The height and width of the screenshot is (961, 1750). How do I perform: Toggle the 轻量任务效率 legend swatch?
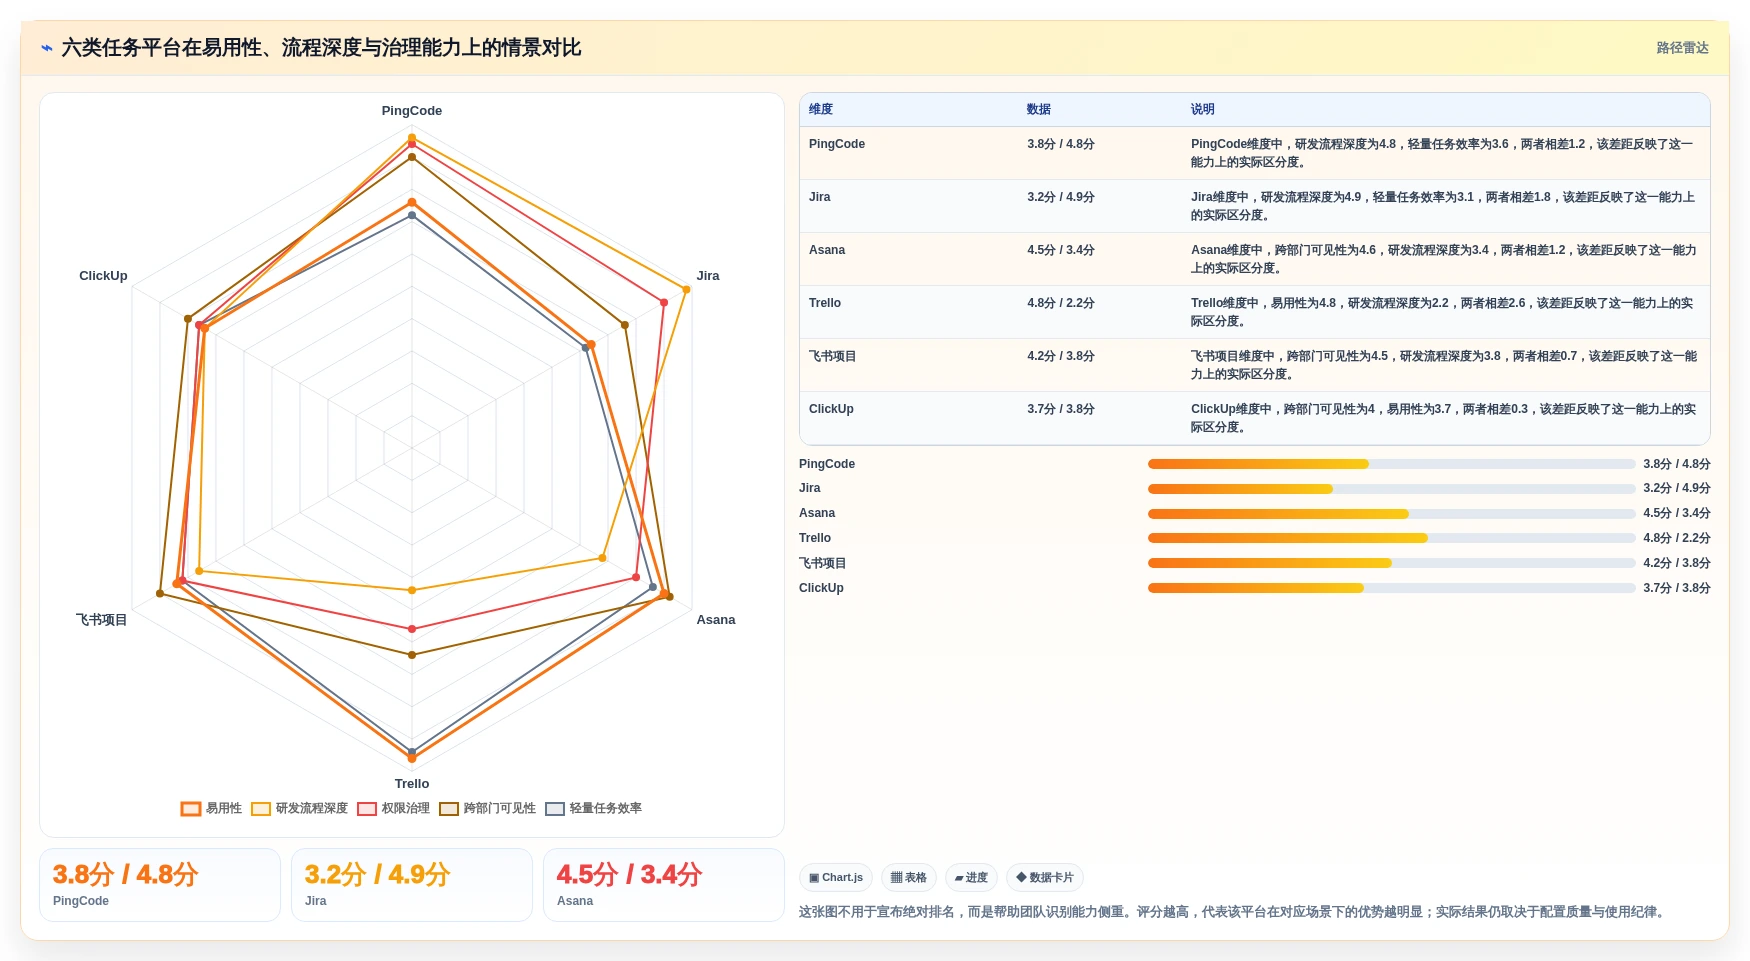pyautogui.click(x=555, y=809)
